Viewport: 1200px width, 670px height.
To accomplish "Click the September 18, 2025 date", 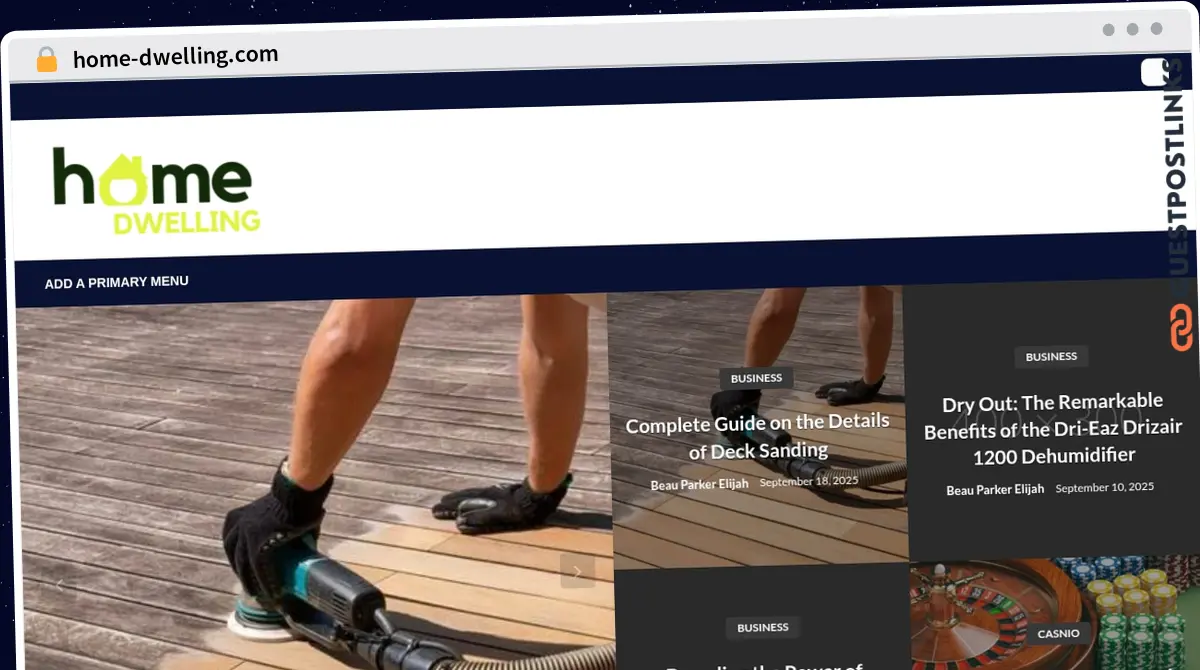I will point(809,481).
